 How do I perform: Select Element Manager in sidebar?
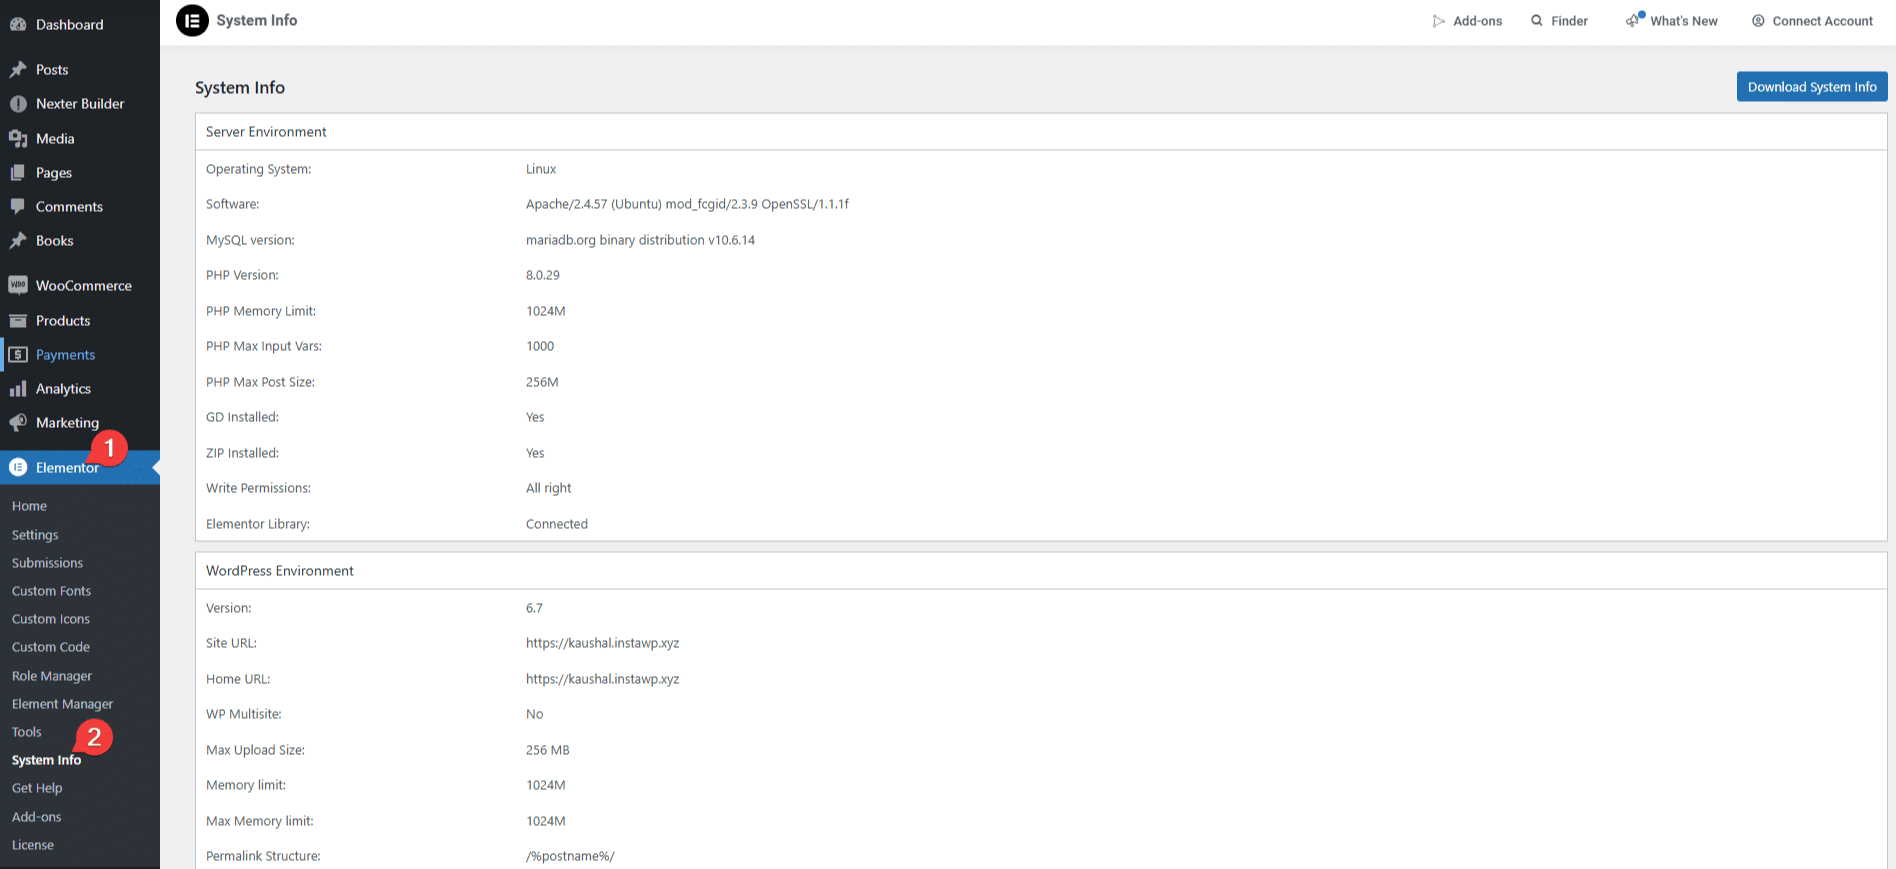(62, 704)
